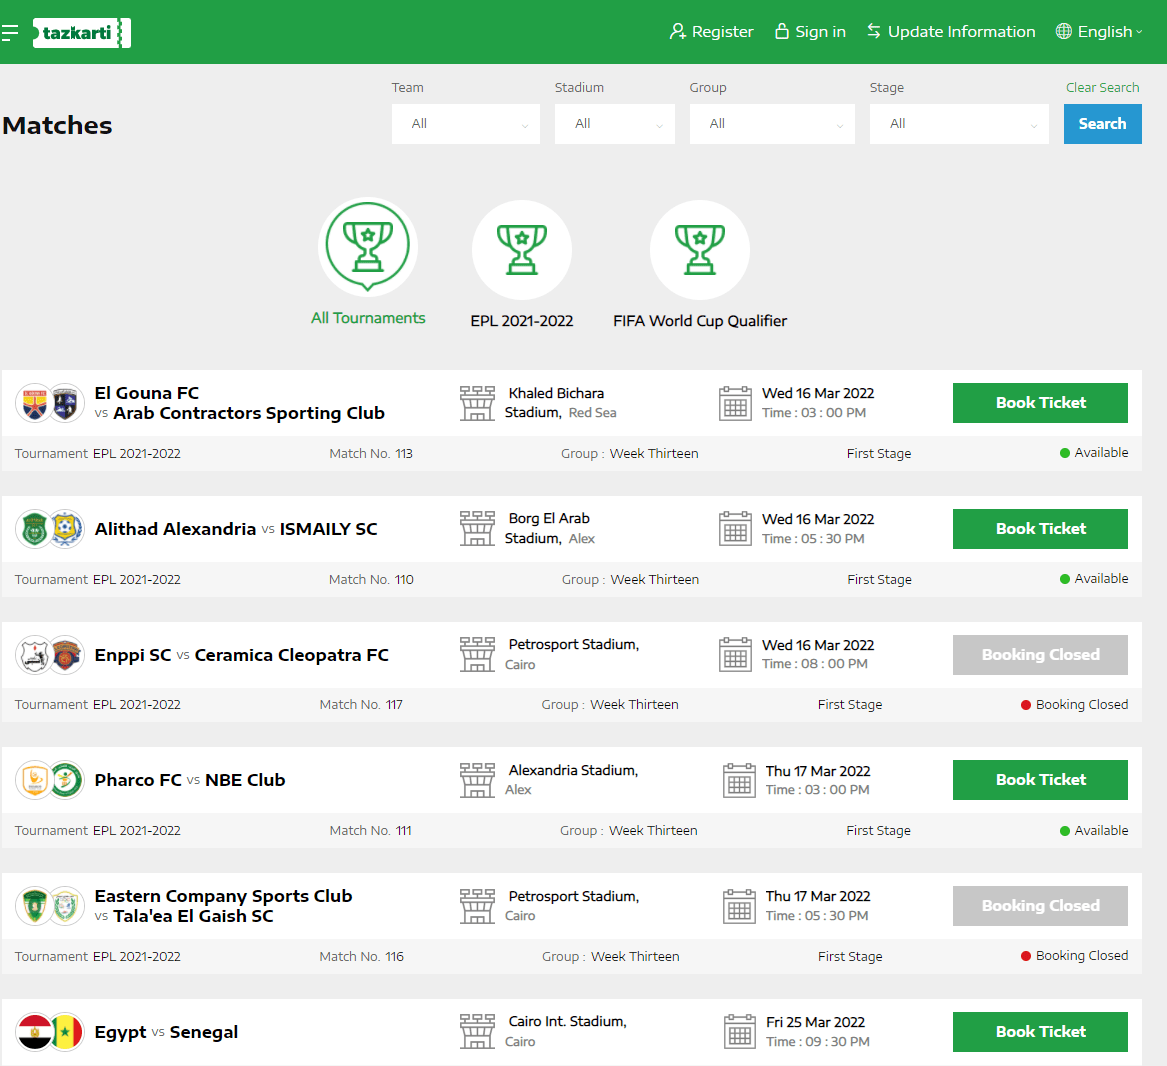The width and height of the screenshot is (1167, 1066).
Task: Switch to FIFA World Cup Qualifier tab label
Action: (700, 321)
